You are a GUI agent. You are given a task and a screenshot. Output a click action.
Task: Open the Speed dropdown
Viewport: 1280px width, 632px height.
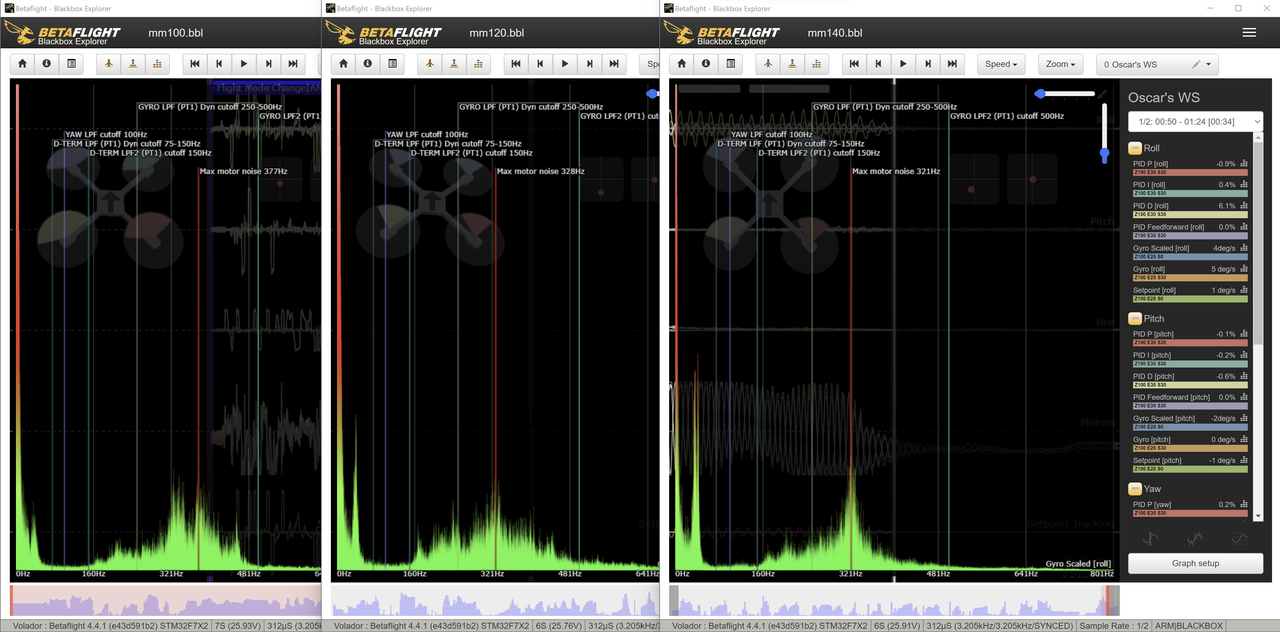(x=1002, y=64)
